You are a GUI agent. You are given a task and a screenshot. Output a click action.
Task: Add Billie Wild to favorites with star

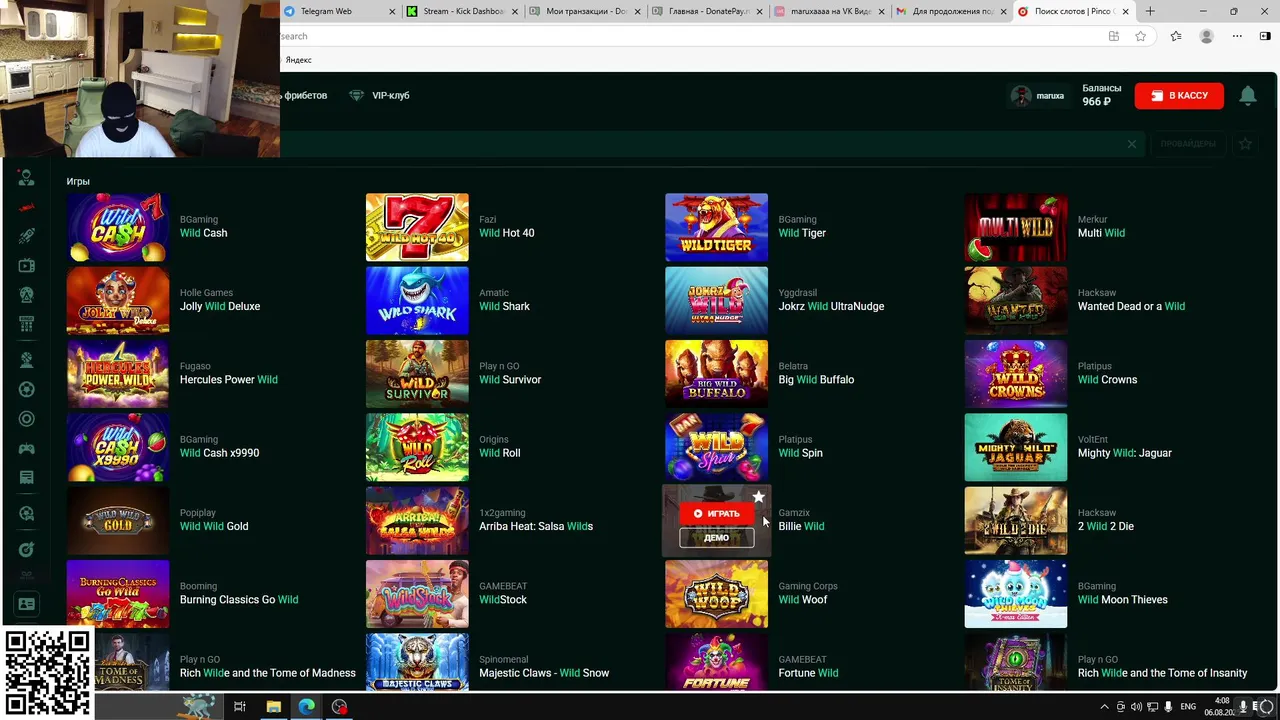758,497
